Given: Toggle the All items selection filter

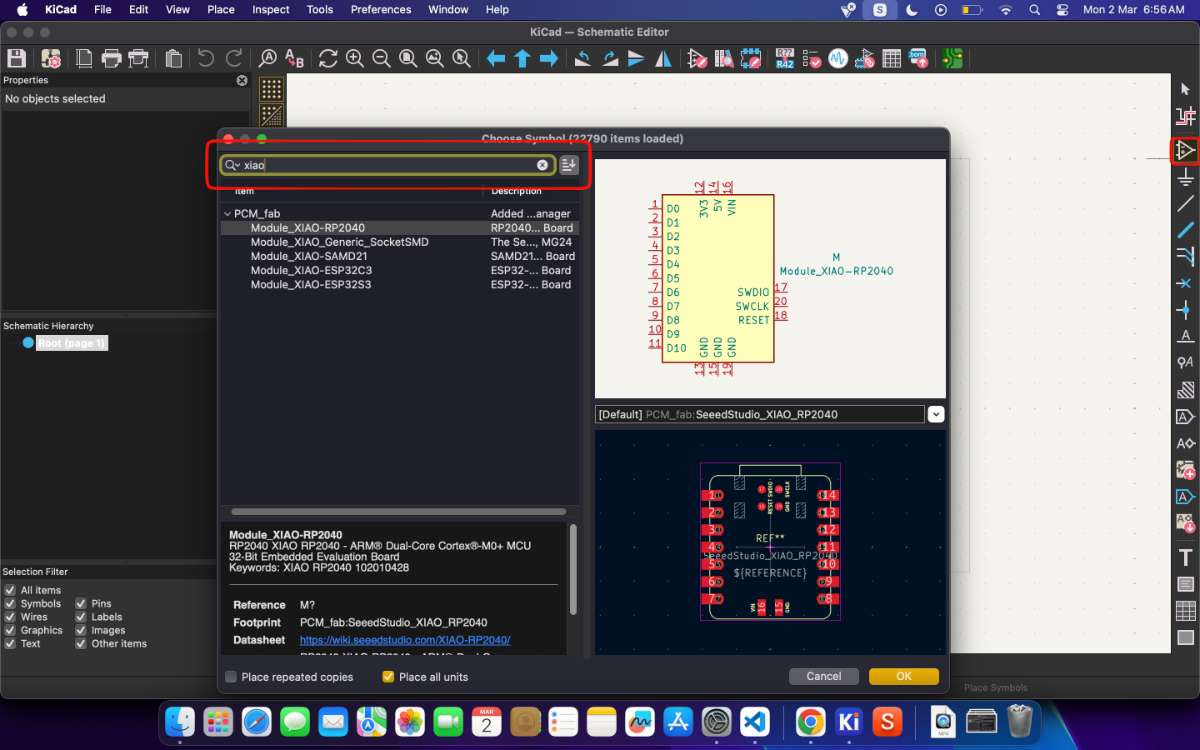Looking at the screenshot, I should click(10, 590).
